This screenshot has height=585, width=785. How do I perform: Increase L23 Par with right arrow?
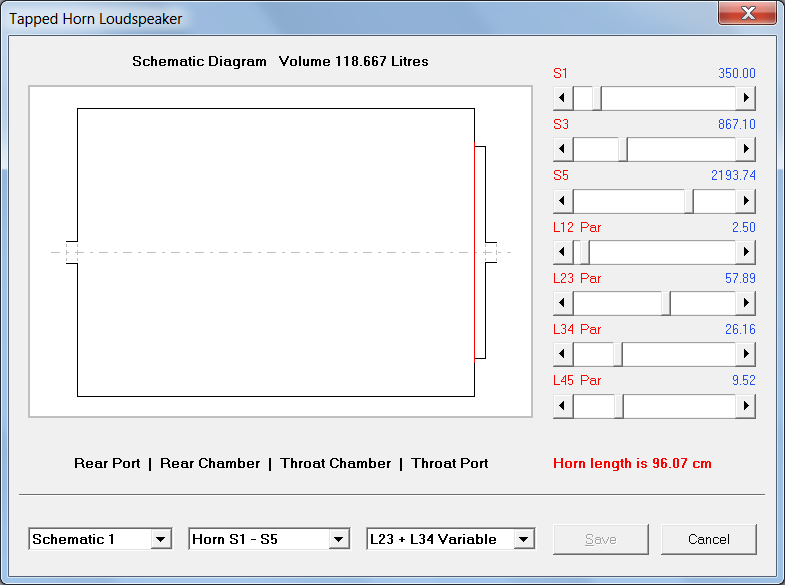(x=745, y=302)
